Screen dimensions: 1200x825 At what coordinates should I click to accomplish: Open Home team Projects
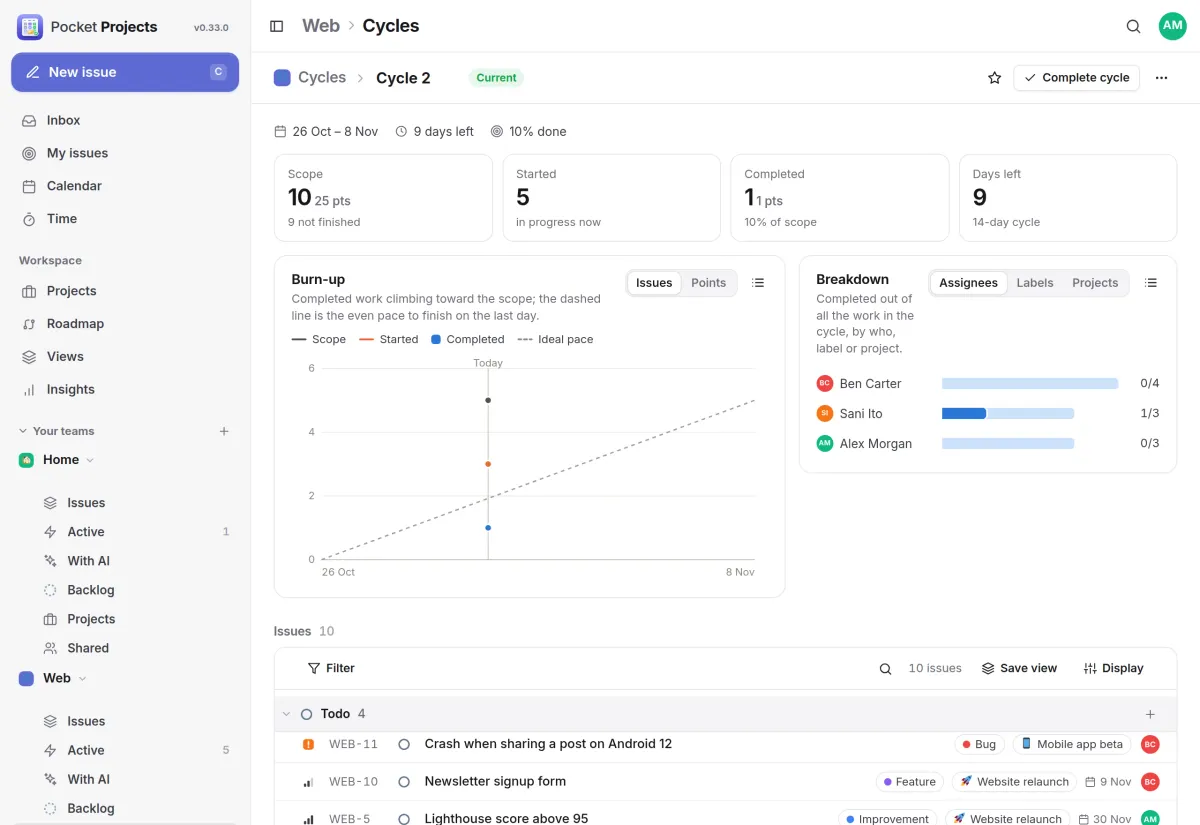coord(135,619)
